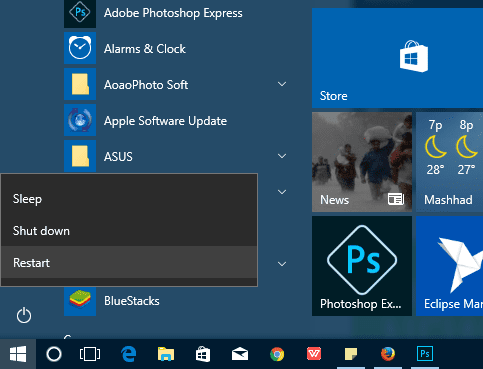The image size is (483, 369).
Task: Launch Microsoft Edge from taskbar
Action: [129, 354]
